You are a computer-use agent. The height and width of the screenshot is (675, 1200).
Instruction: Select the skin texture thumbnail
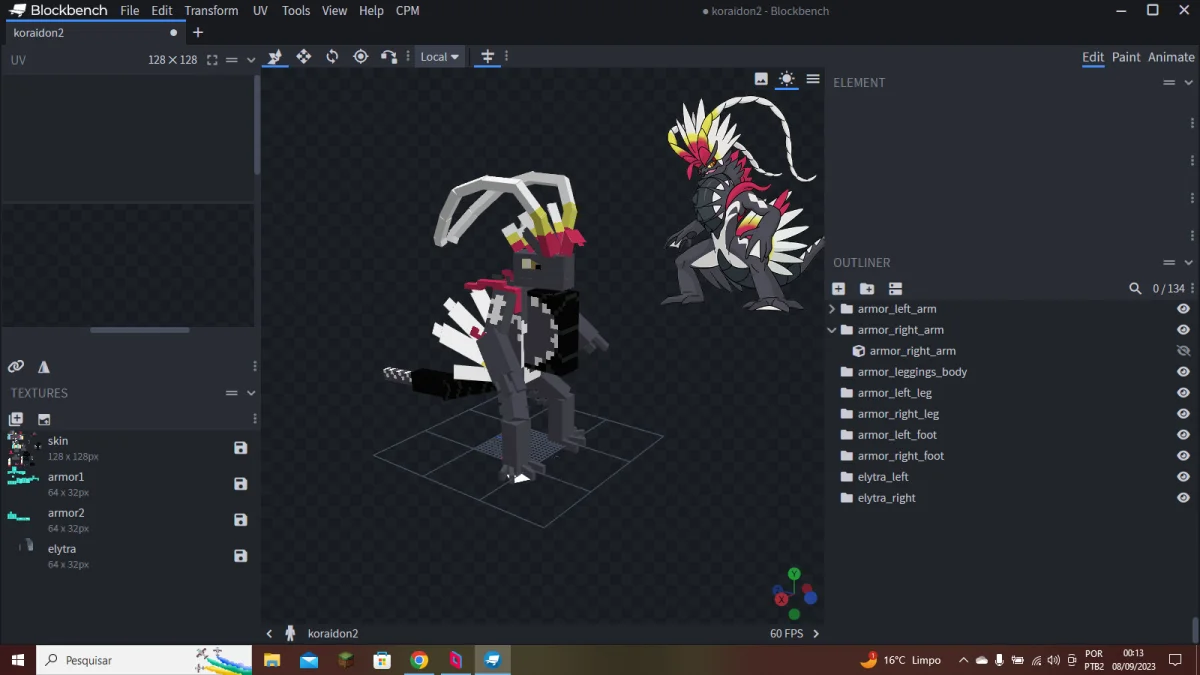[23, 448]
